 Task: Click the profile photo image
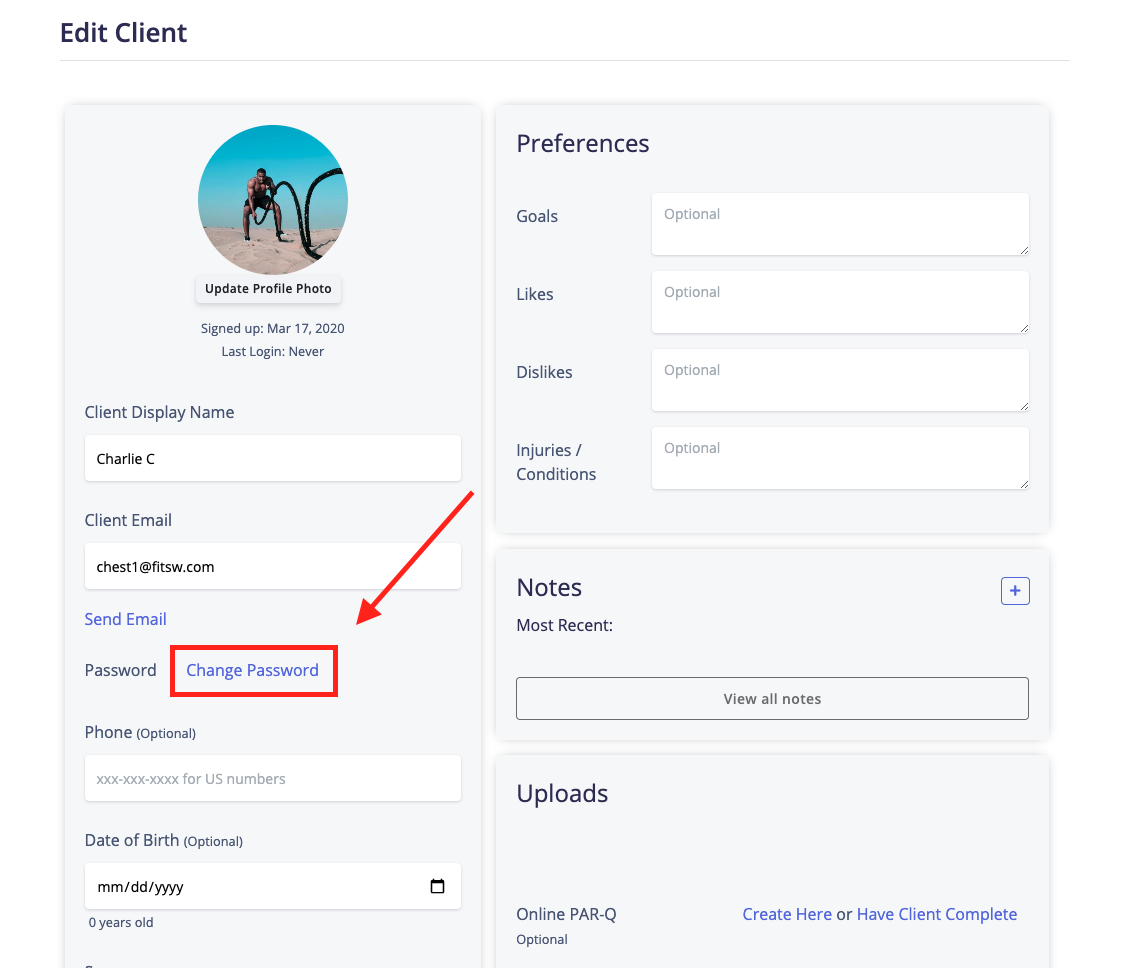click(x=272, y=199)
